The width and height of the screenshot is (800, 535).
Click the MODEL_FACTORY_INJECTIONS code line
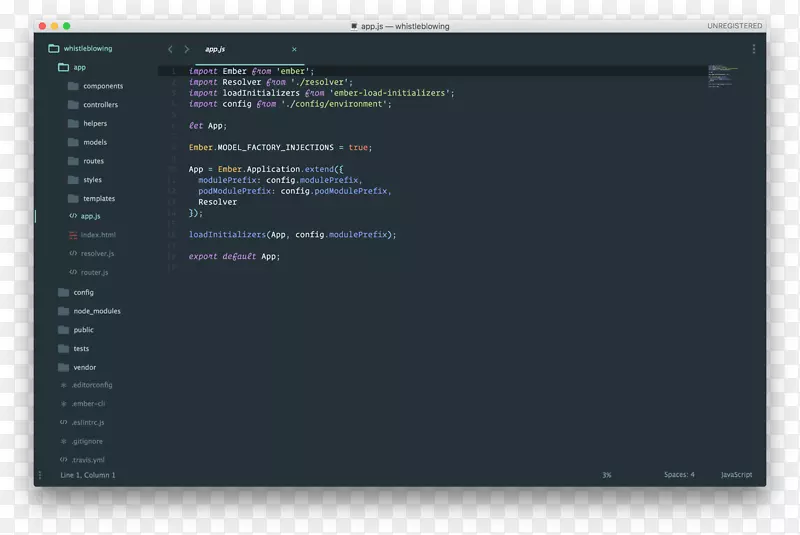[281, 147]
